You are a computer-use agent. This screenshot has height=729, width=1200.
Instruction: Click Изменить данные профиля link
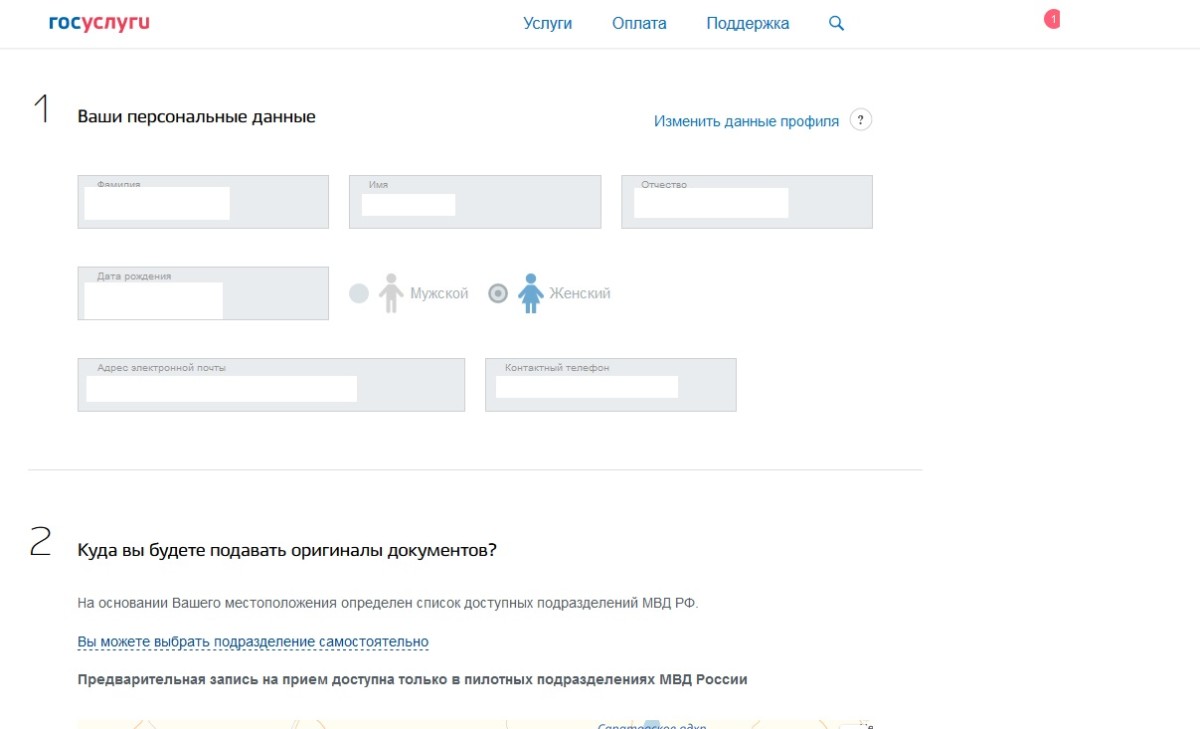coord(746,121)
